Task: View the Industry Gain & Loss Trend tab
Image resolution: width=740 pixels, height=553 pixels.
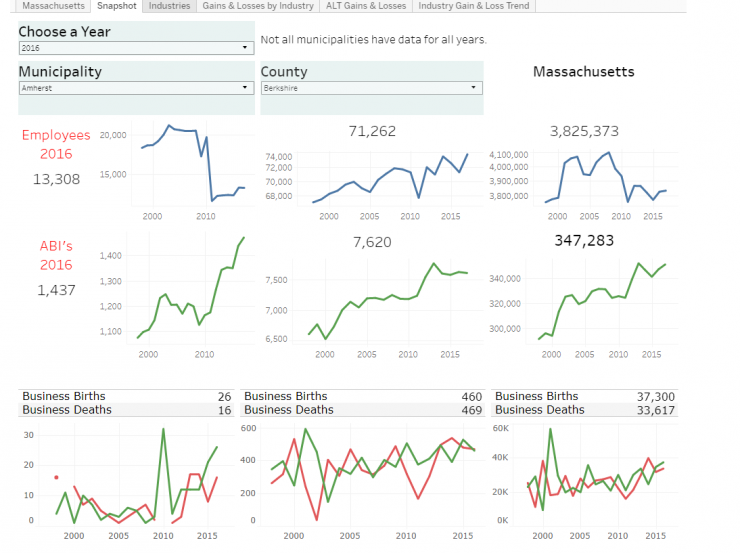Action: coord(474,6)
